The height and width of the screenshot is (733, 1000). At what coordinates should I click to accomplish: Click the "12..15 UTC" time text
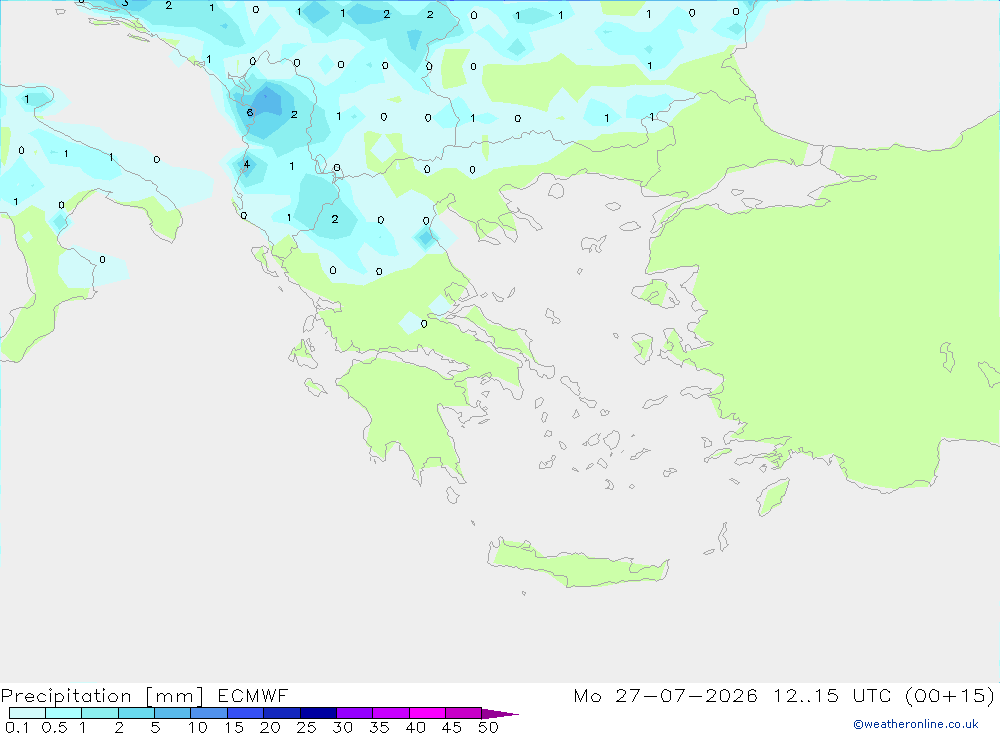[x=832, y=695]
